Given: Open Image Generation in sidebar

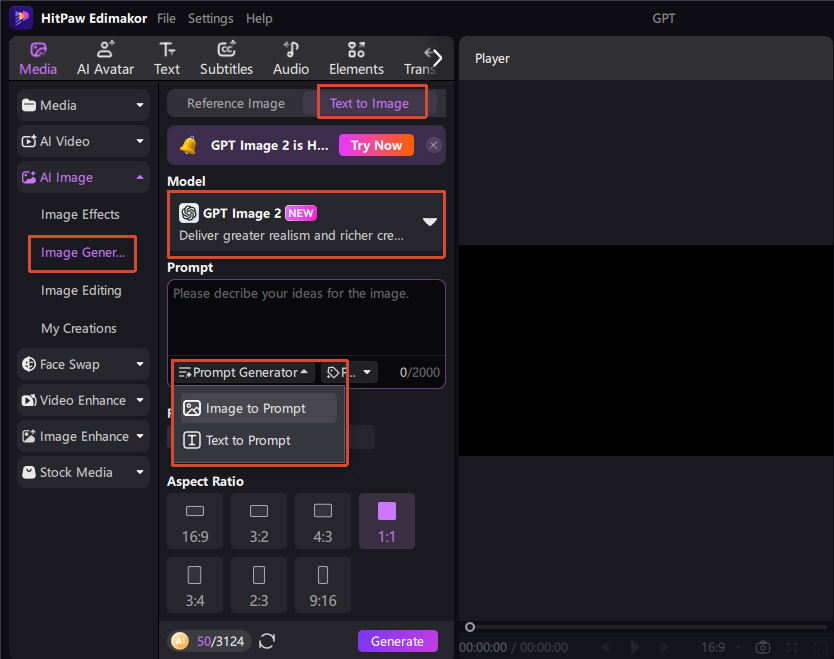Looking at the screenshot, I should (x=83, y=253).
